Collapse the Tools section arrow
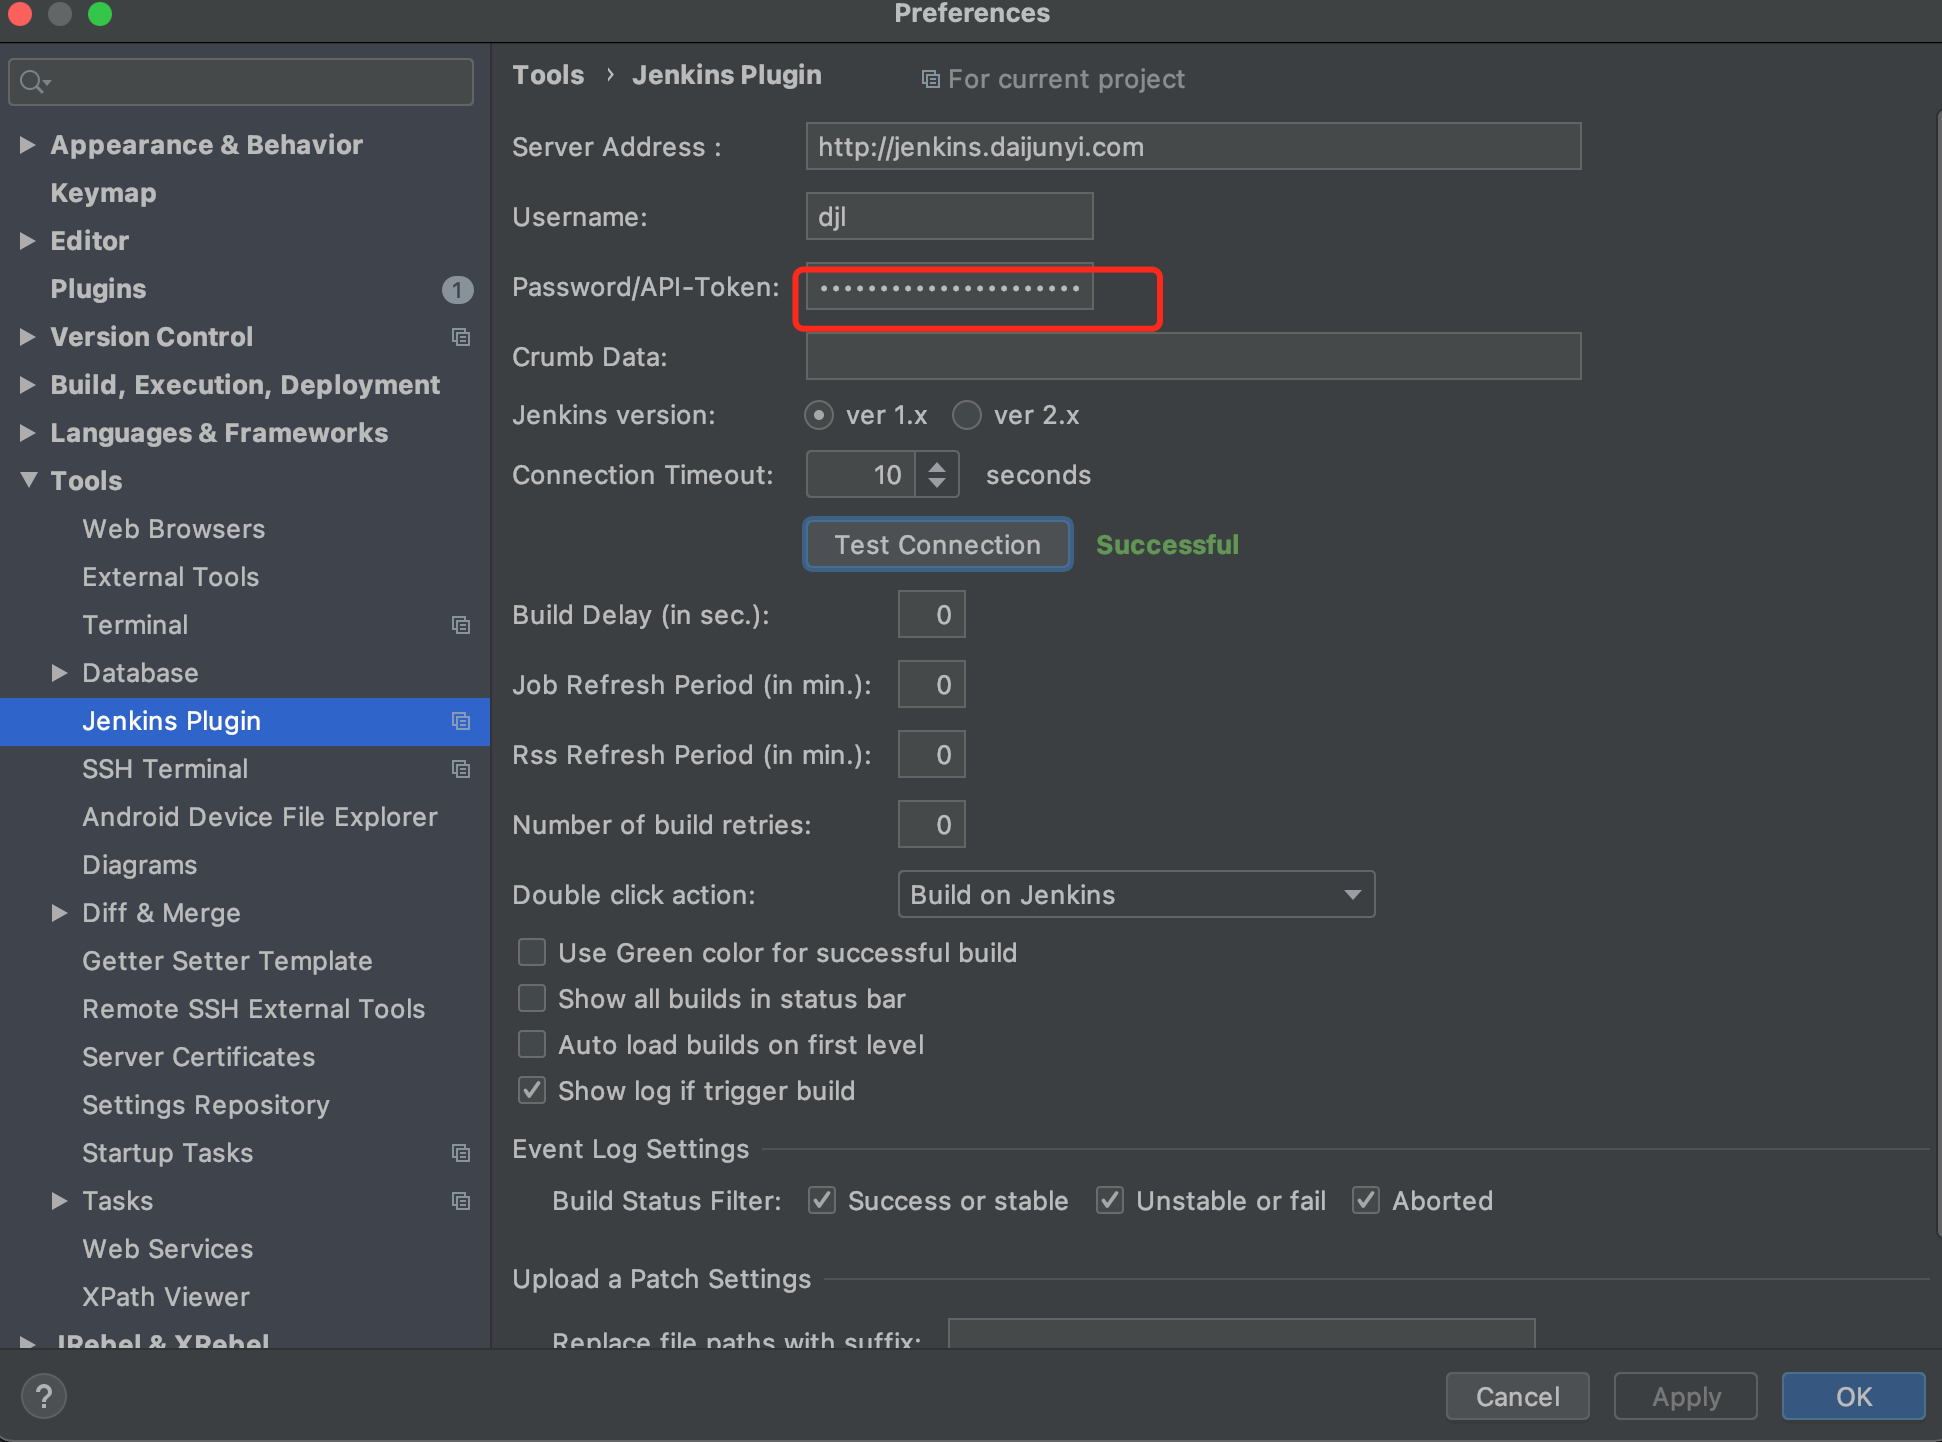 click(x=29, y=481)
